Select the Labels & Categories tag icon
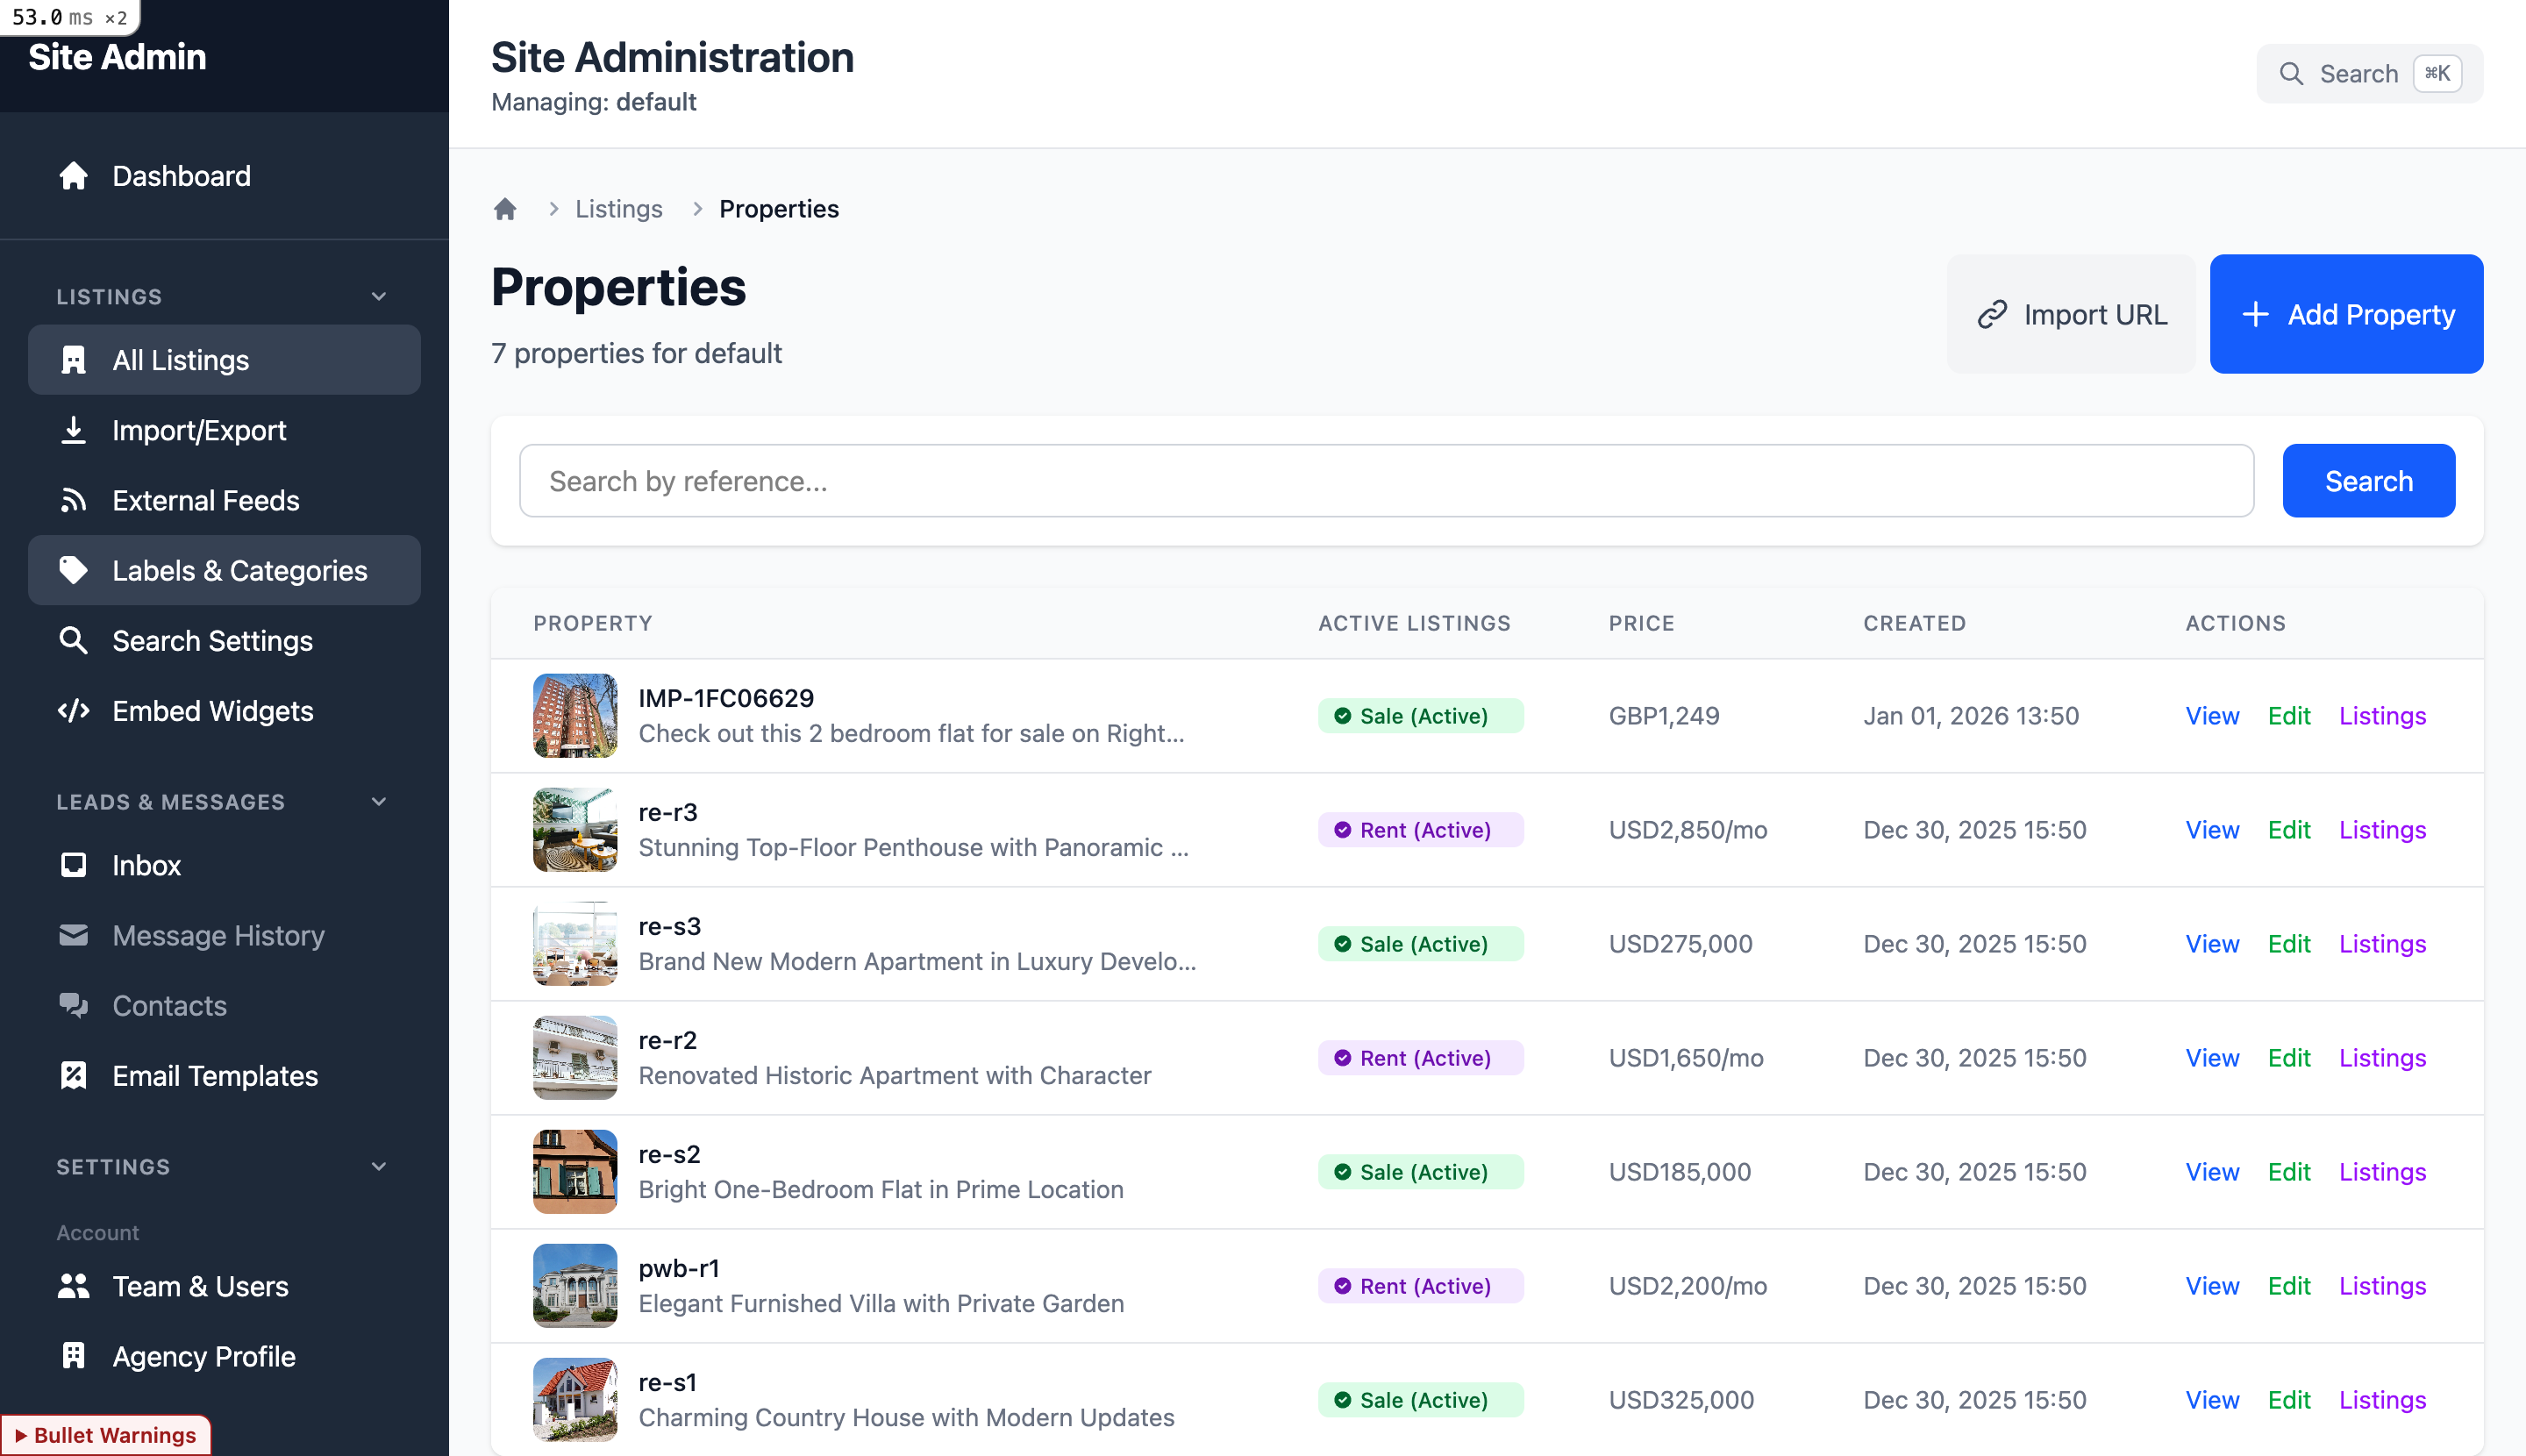2526x1456 pixels. (x=74, y=570)
